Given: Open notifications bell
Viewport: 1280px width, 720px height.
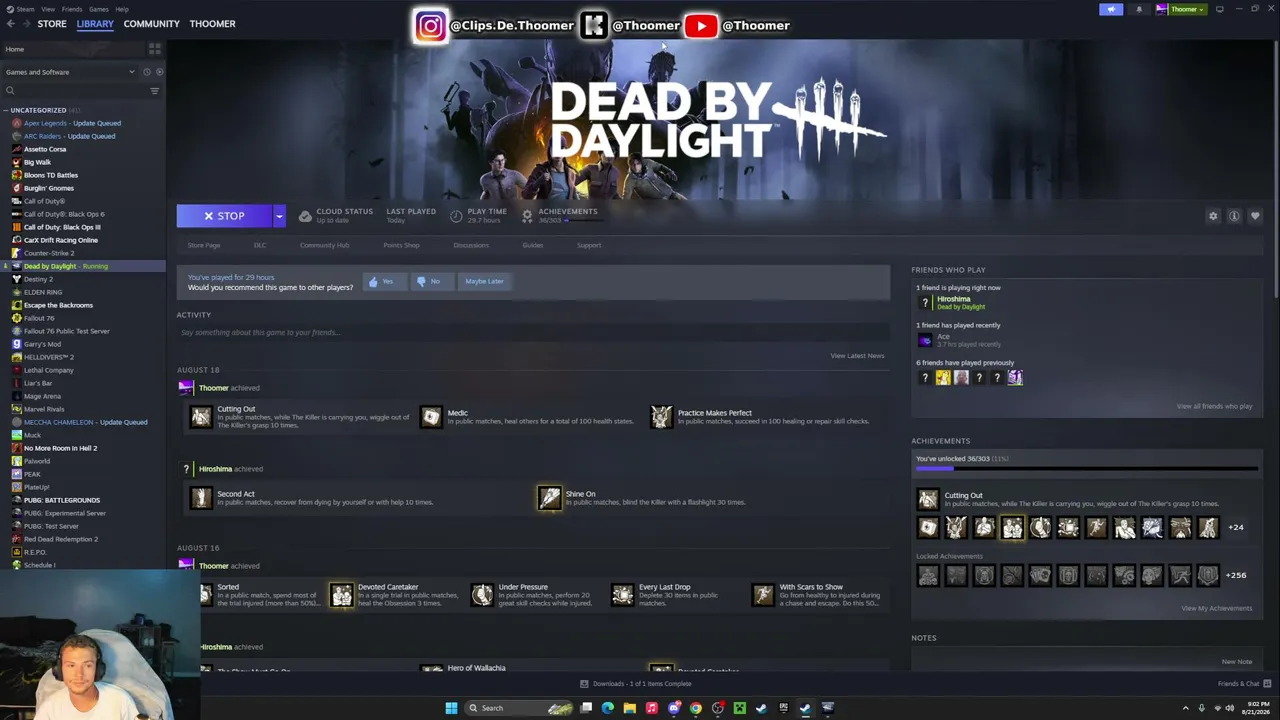Looking at the screenshot, I should click(x=1138, y=9).
